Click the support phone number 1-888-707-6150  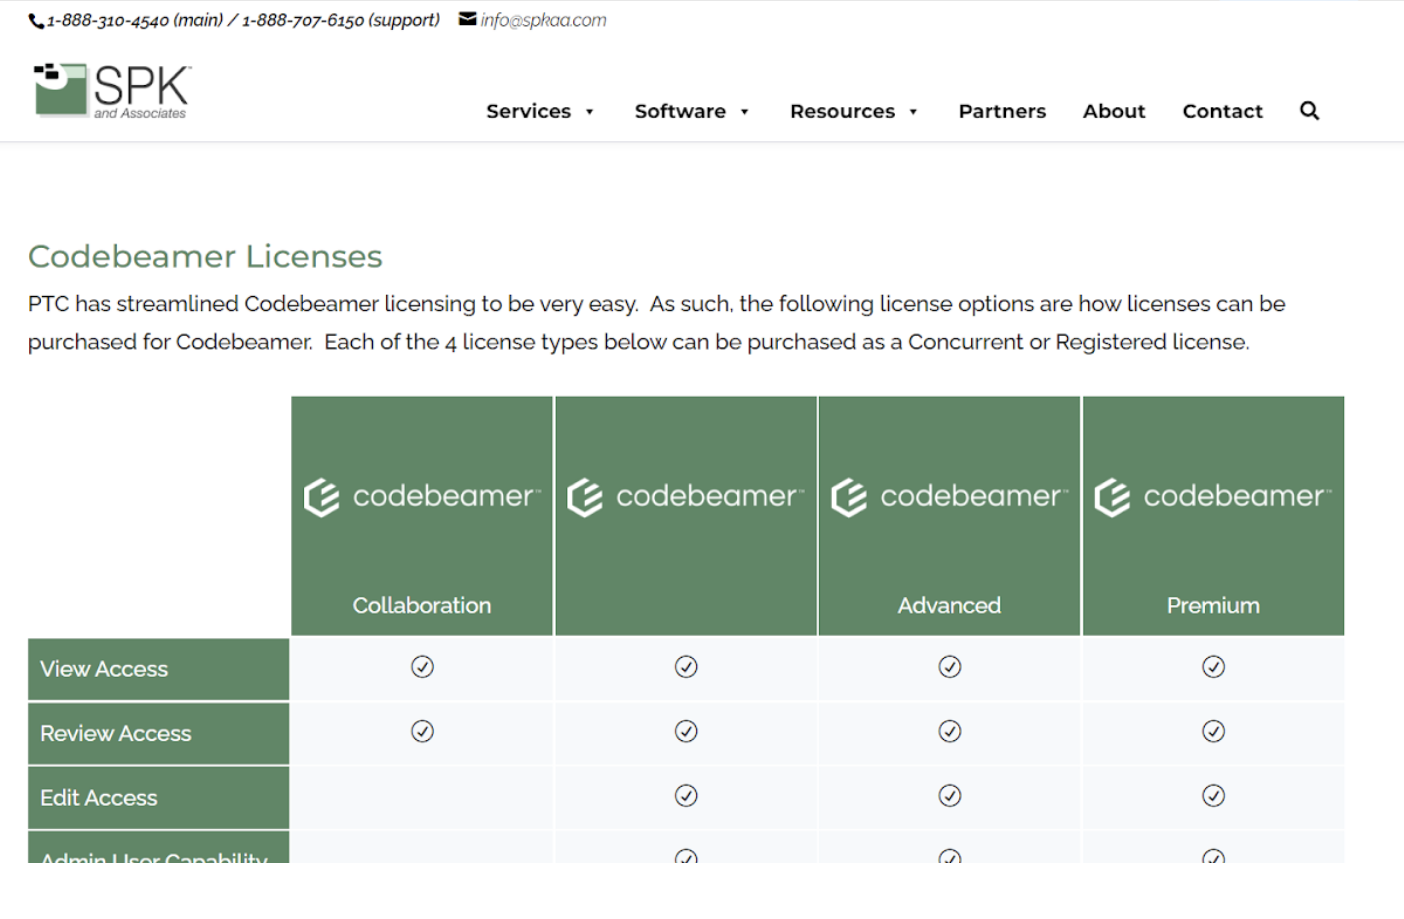(303, 20)
